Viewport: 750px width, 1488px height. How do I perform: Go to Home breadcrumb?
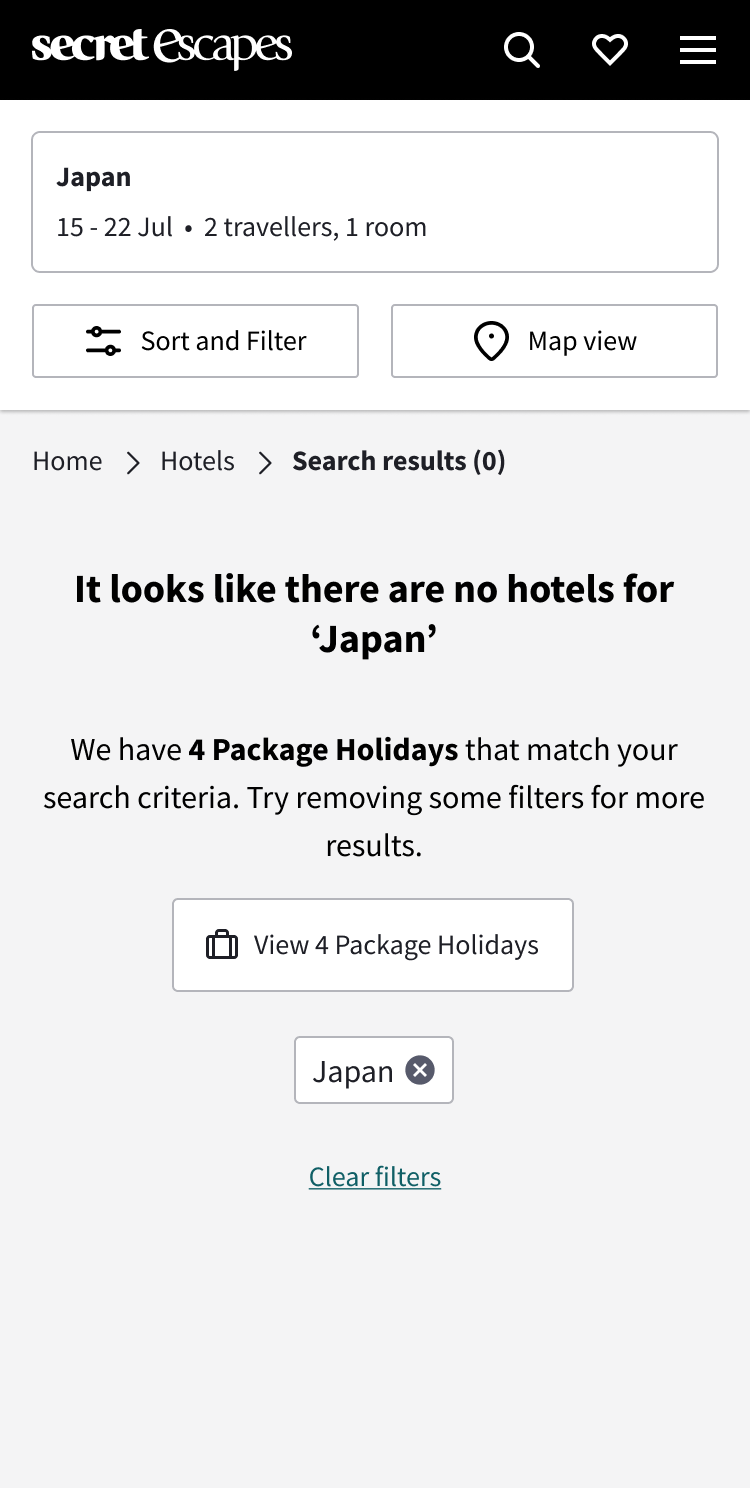click(68, 461)
